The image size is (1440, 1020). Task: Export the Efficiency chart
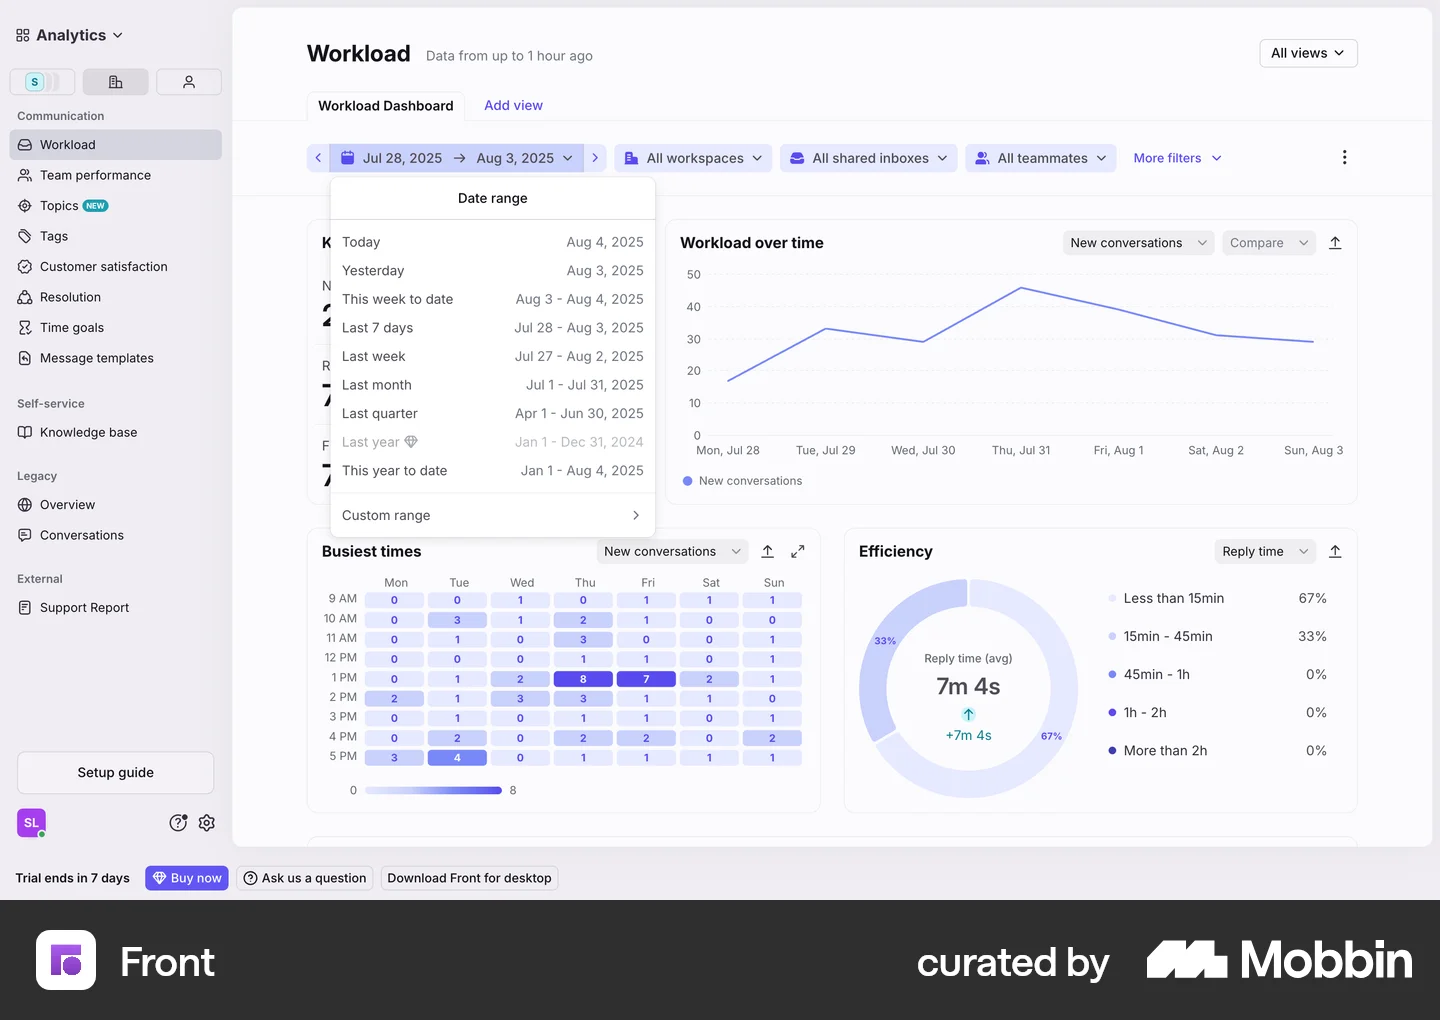pos(1335,551)
